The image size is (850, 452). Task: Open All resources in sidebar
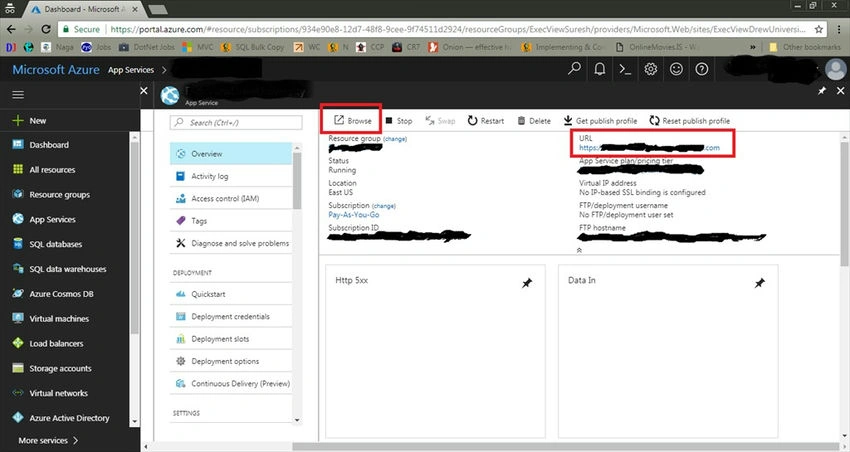[44, 170]
